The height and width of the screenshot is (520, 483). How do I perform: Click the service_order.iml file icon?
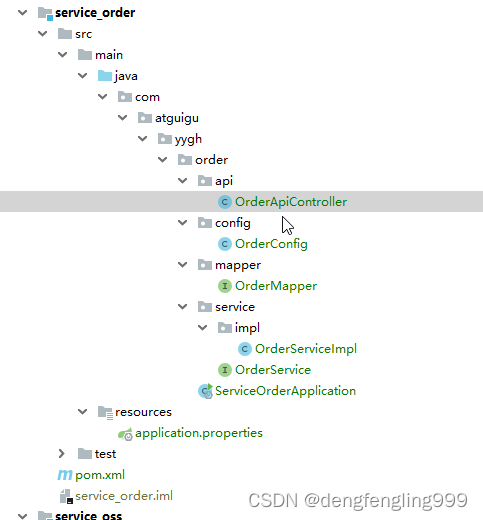pos(66,496)
